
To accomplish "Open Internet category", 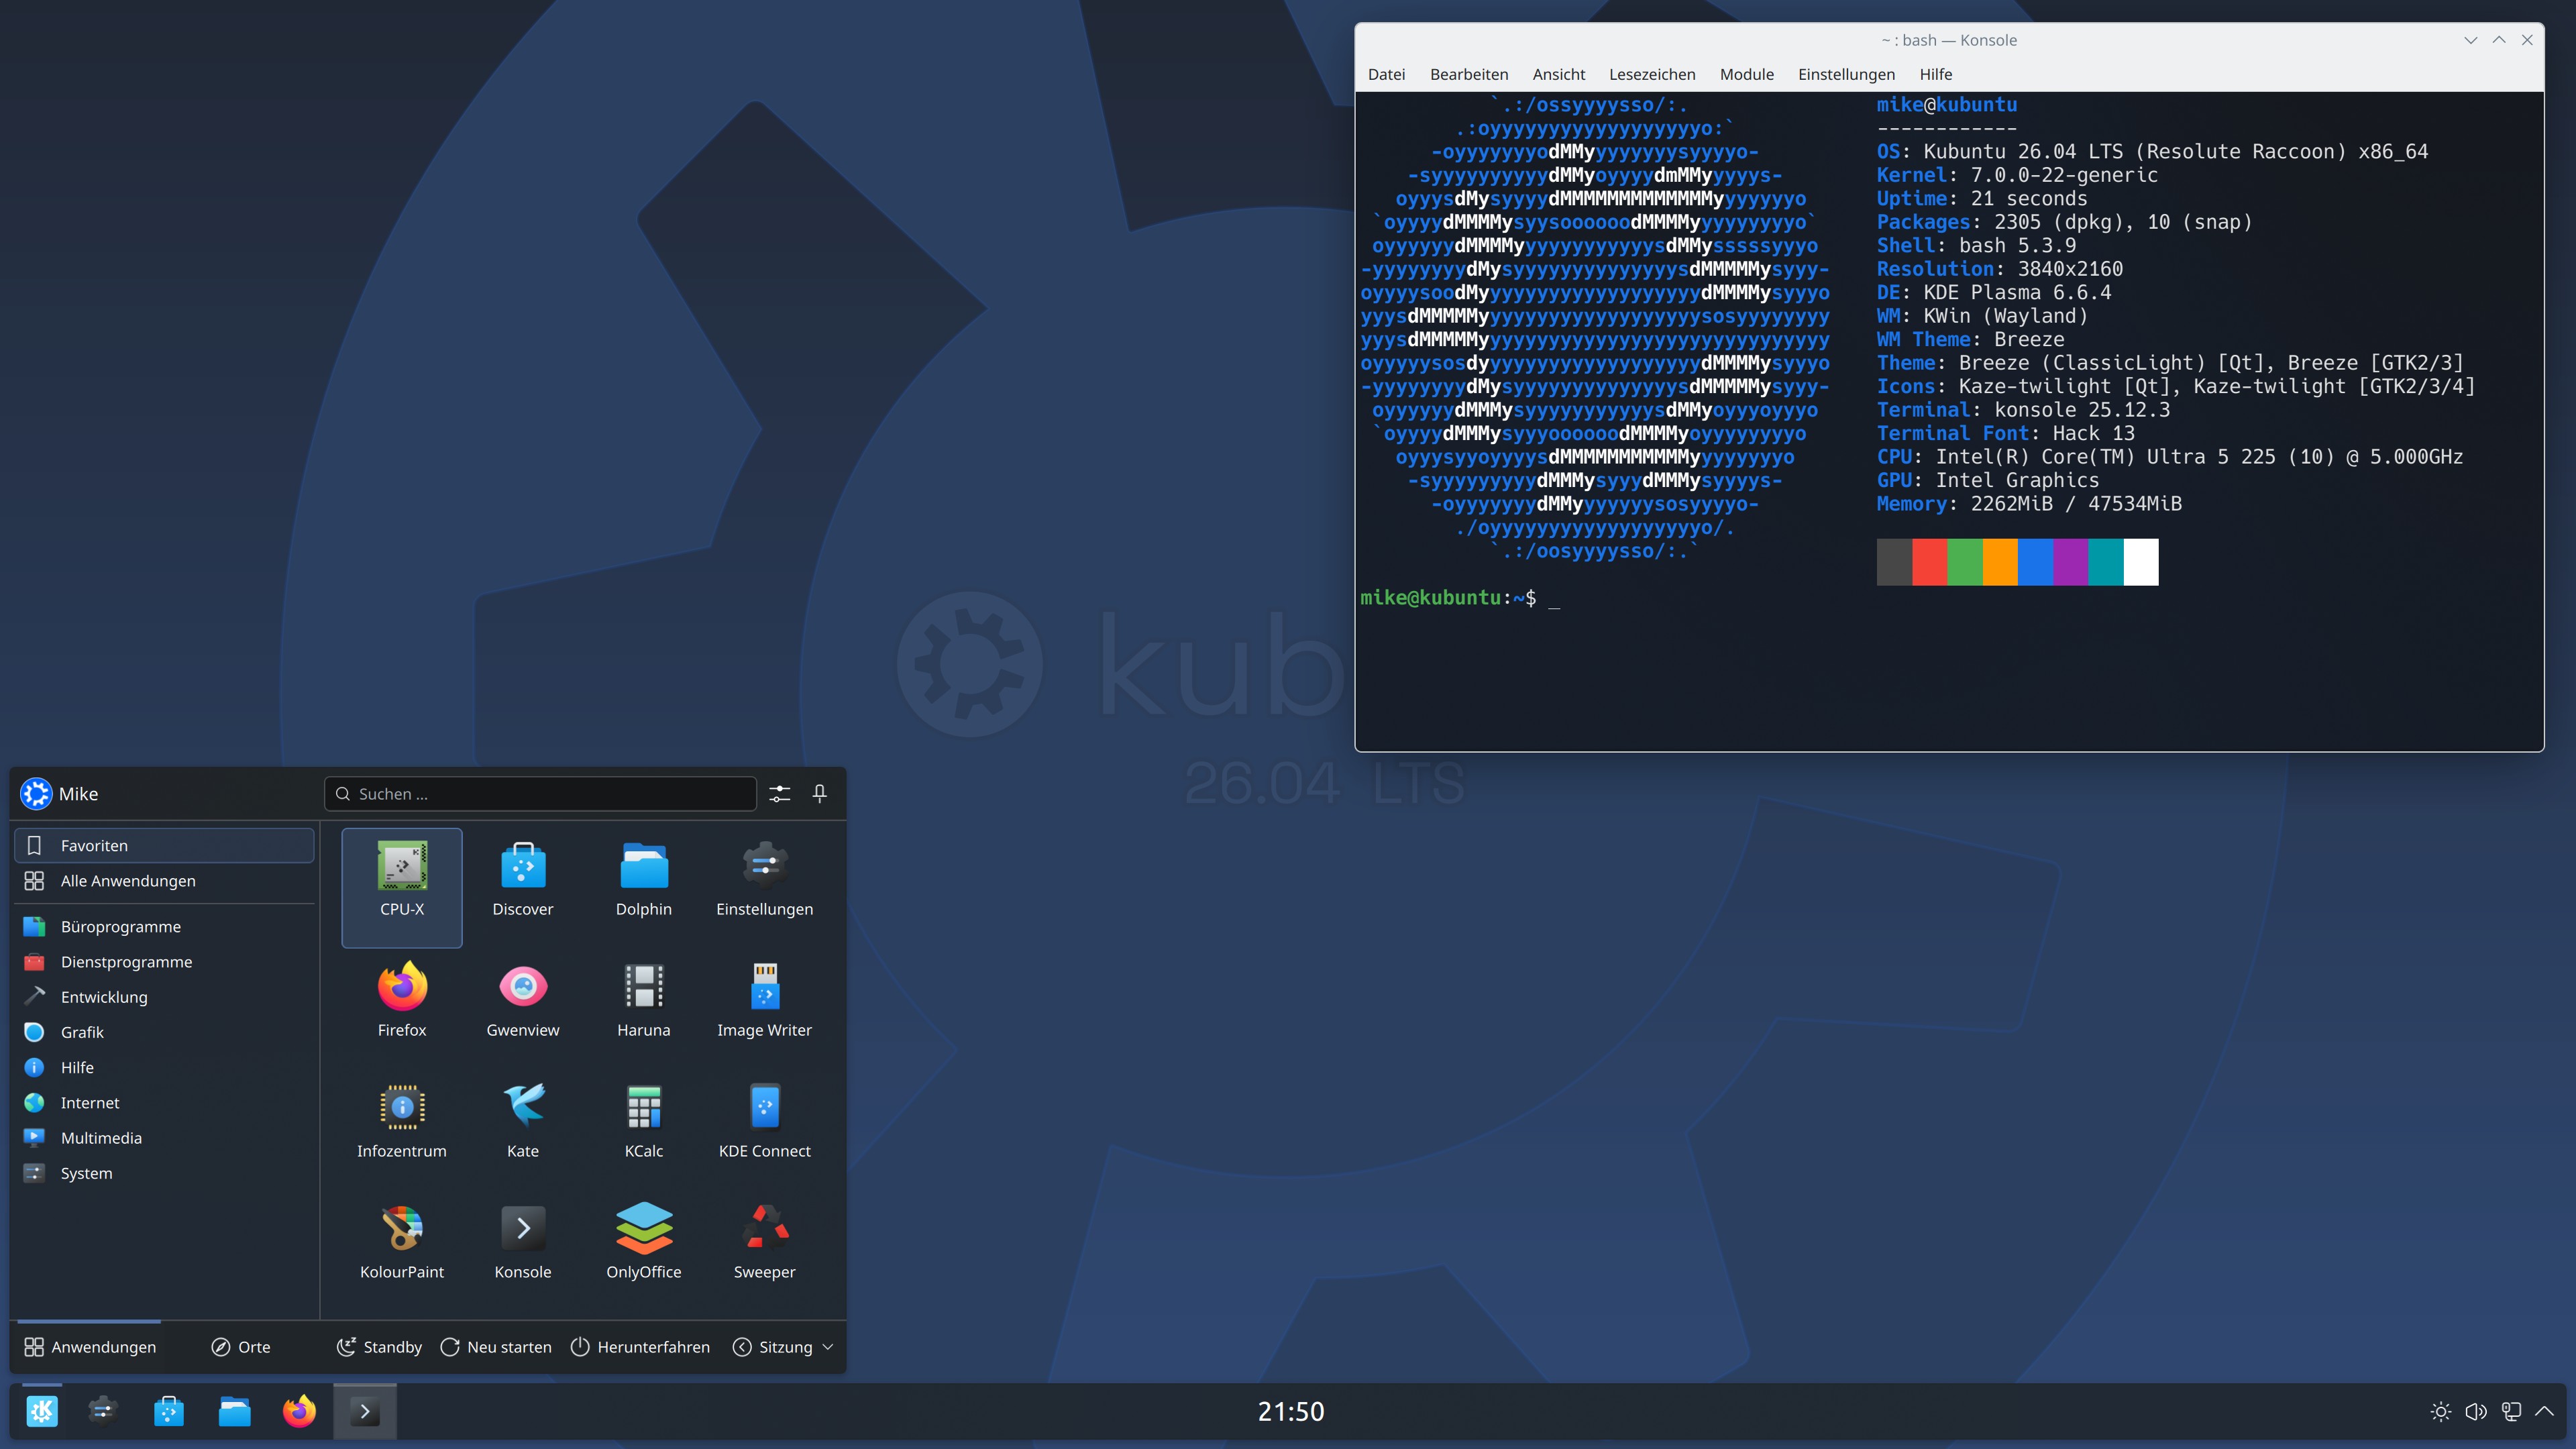I will (x=165, y=1102).
